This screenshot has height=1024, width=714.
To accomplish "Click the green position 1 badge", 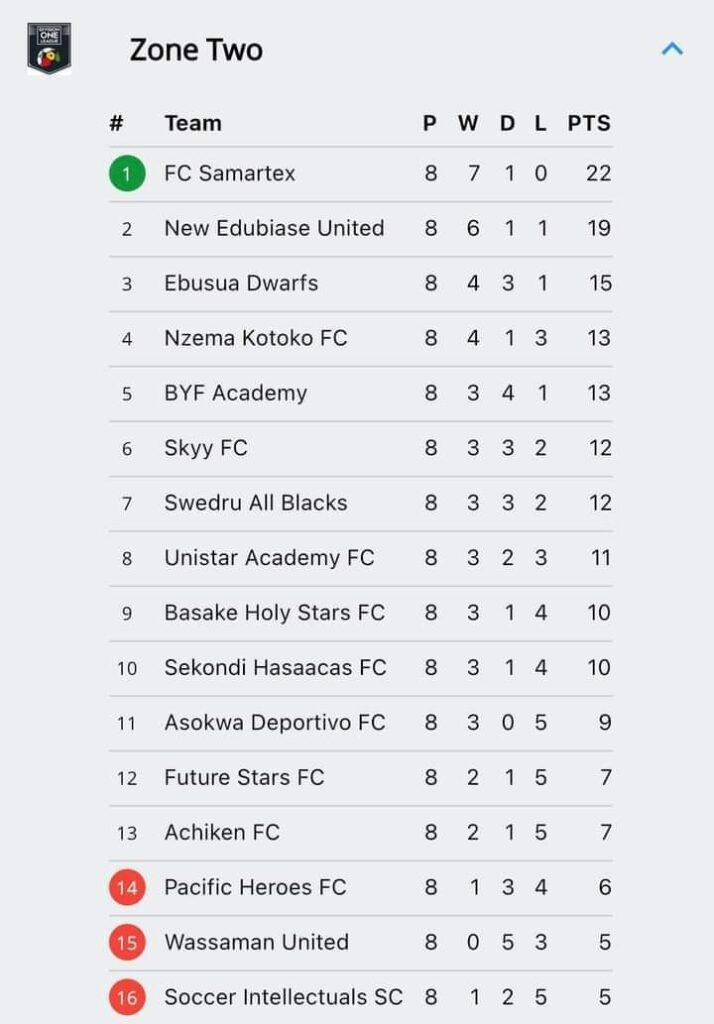I will point(127,174).
